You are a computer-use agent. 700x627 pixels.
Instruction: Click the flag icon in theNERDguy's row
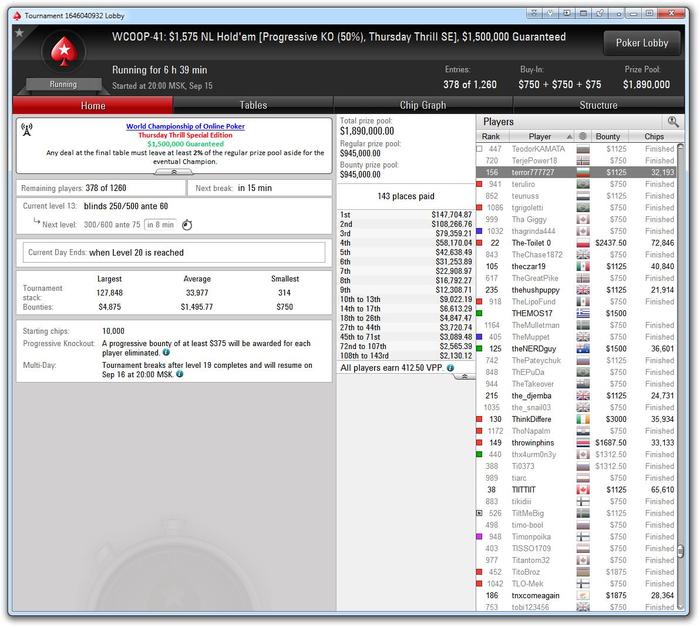point(583,349)
